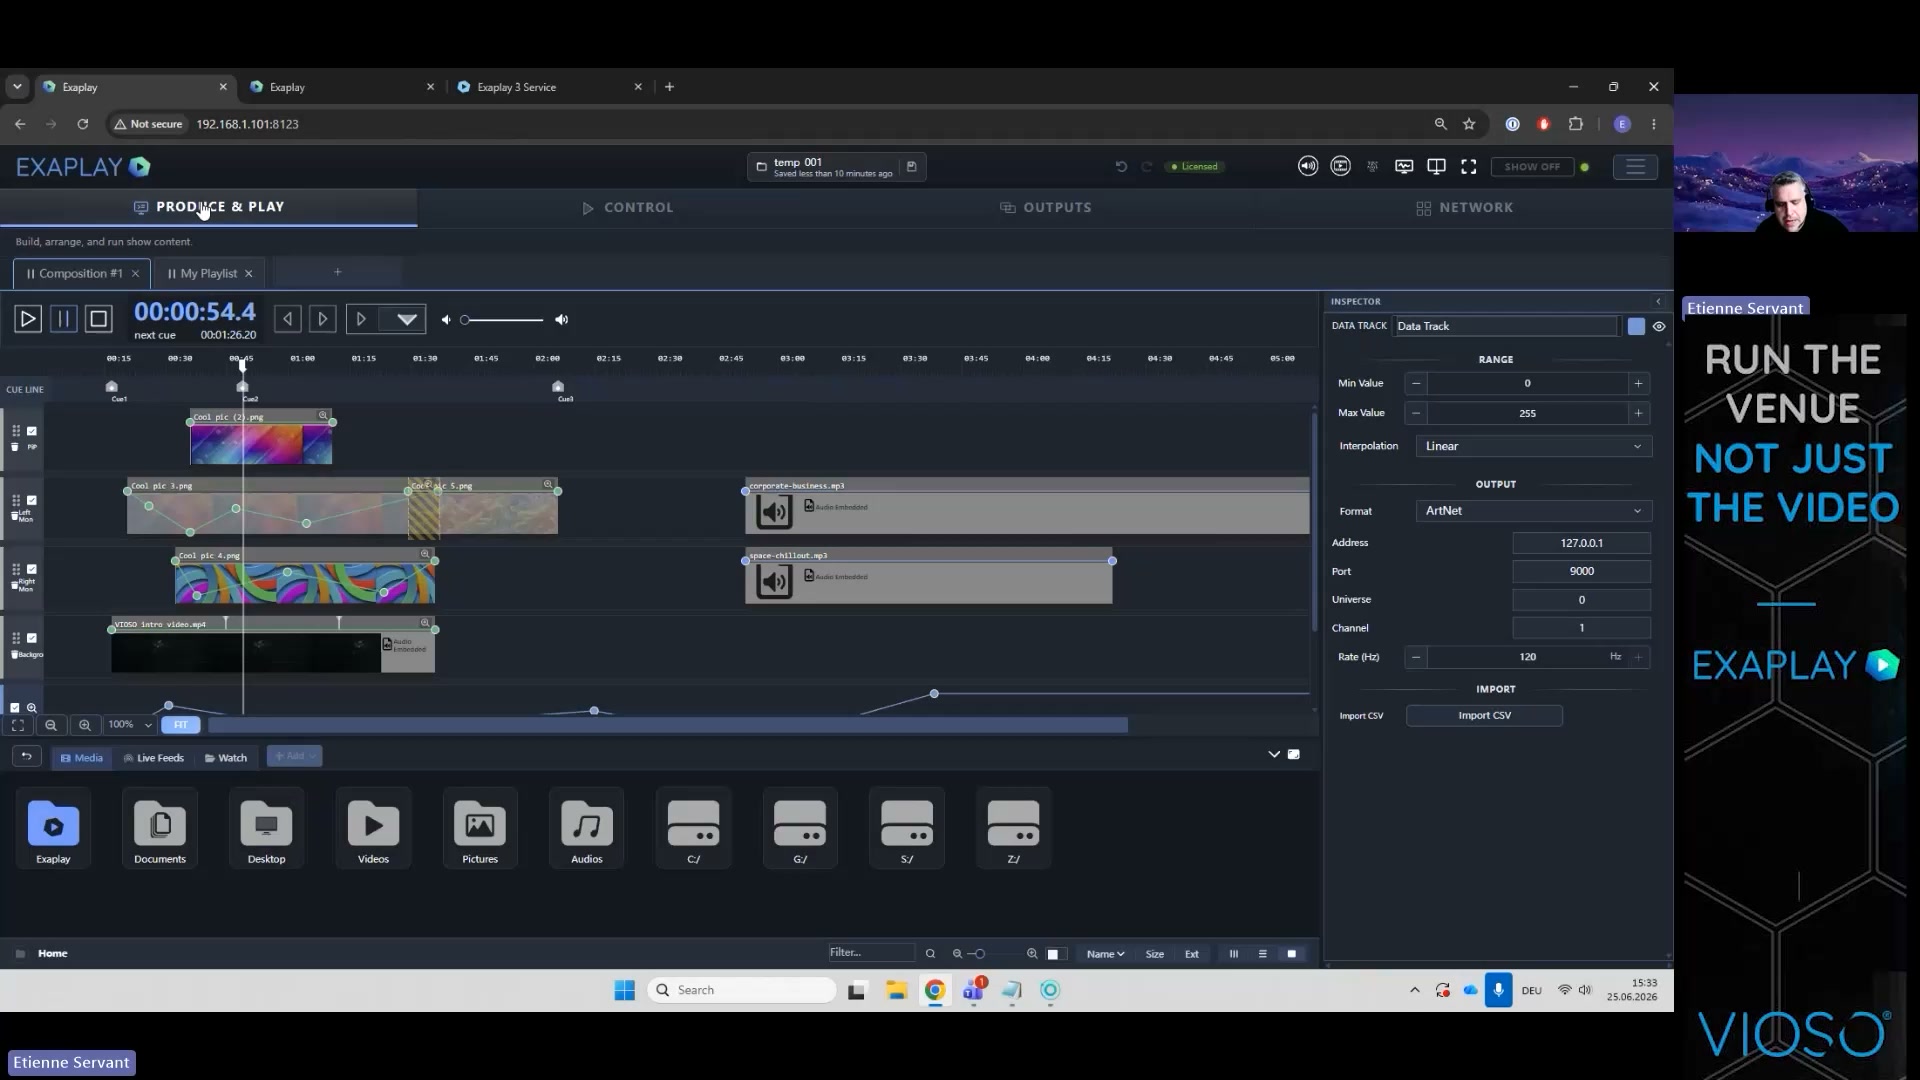Zoom in the timeline

coord(85,725)
